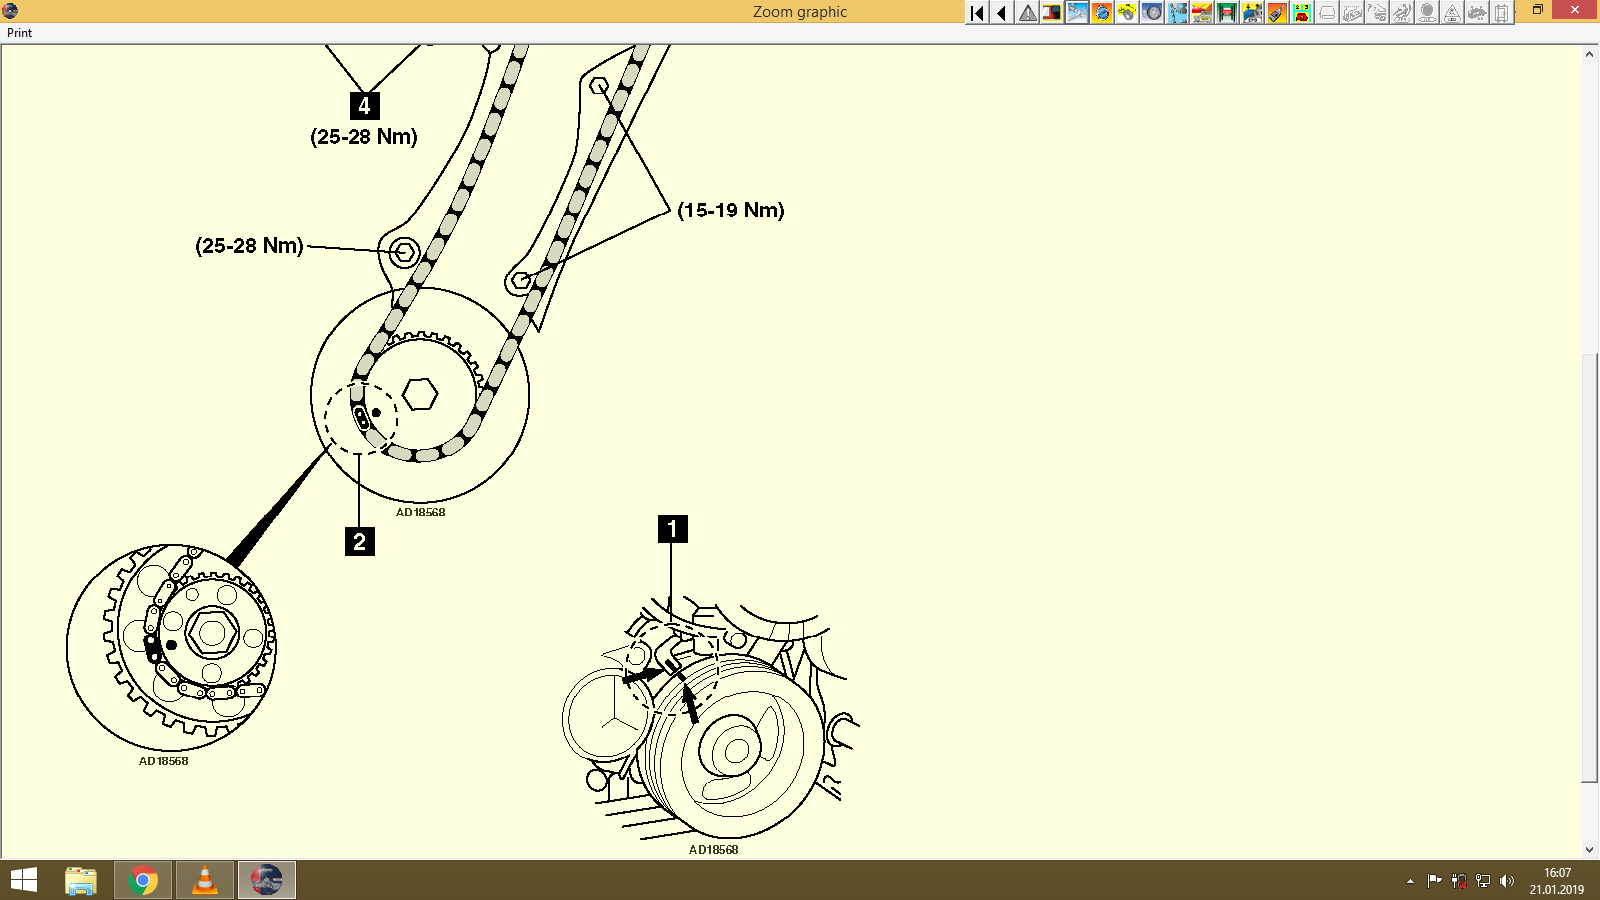The height and width of the screenshot is (900, 1600).
Task: Open the Windows Start menu
Action: click(x=21, y=880)
